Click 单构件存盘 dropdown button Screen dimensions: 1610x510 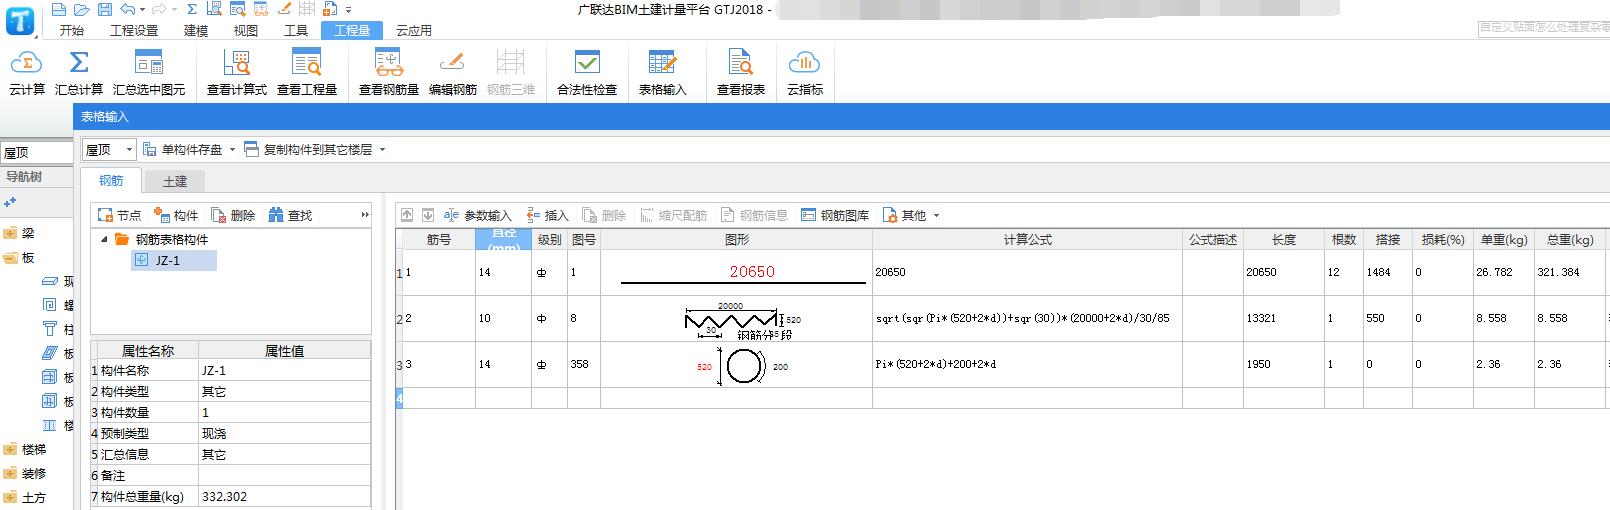(x=190, y=149)
